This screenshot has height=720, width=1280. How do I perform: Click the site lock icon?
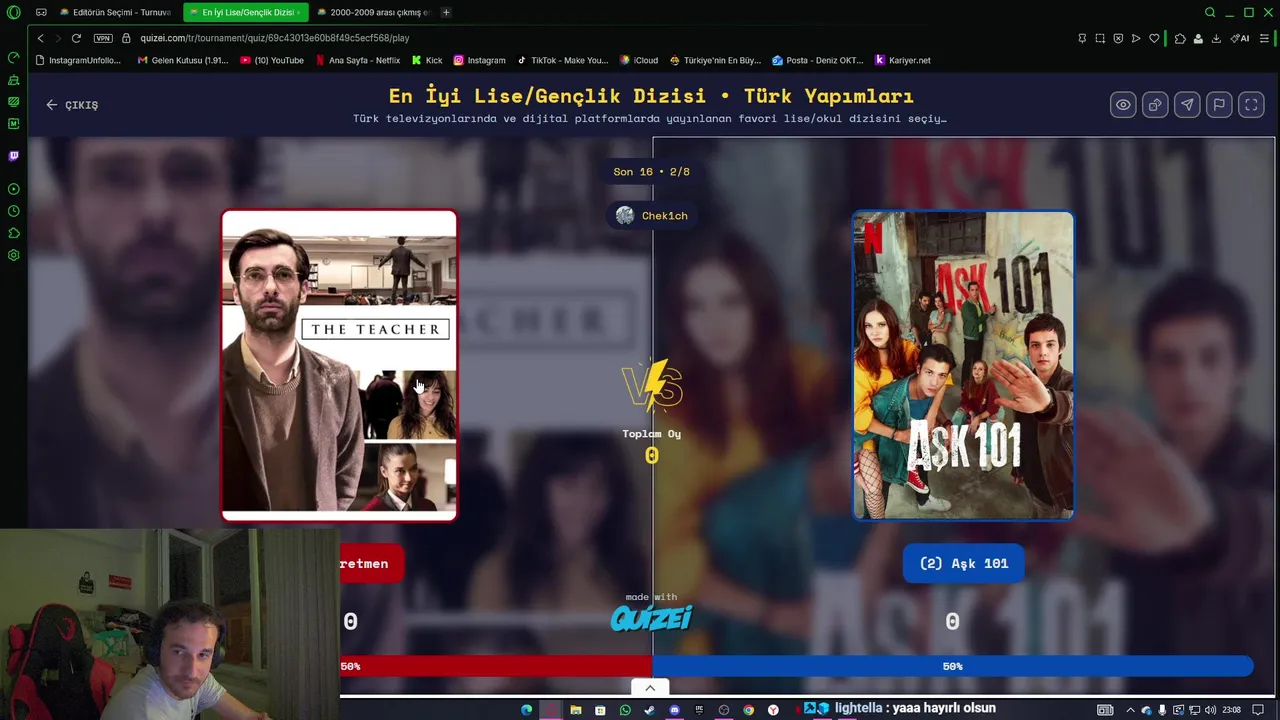coord(127,38)
